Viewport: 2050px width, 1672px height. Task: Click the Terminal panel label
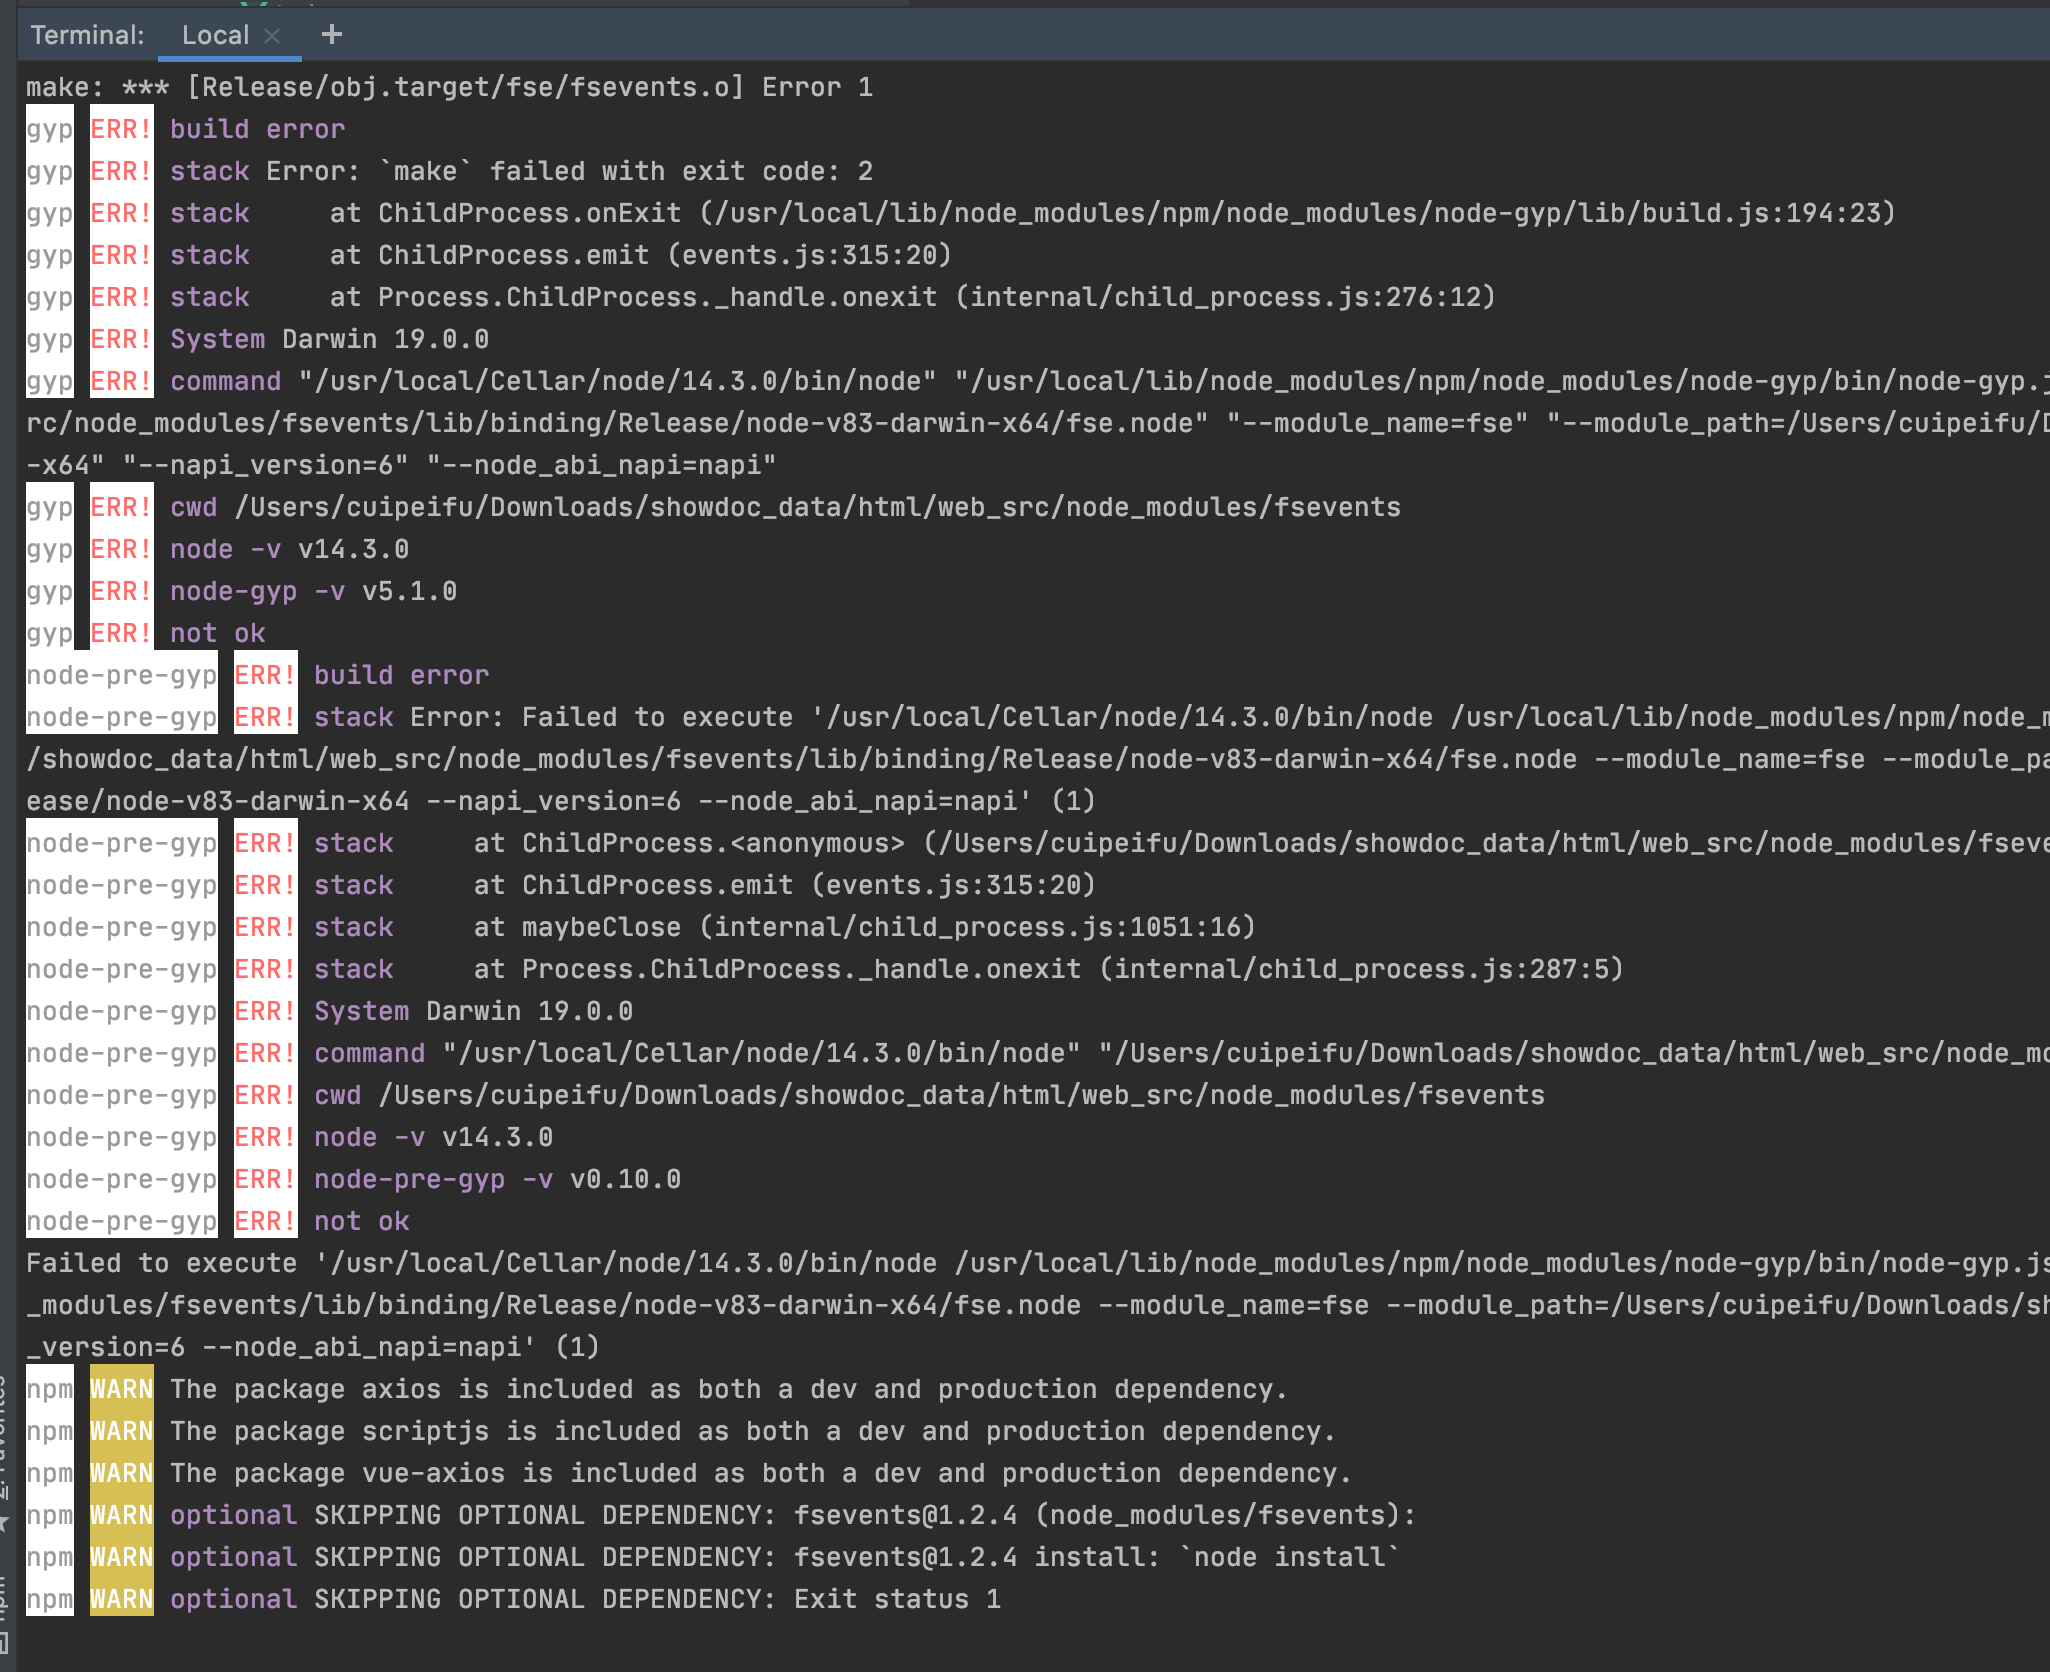coord(87,35)
